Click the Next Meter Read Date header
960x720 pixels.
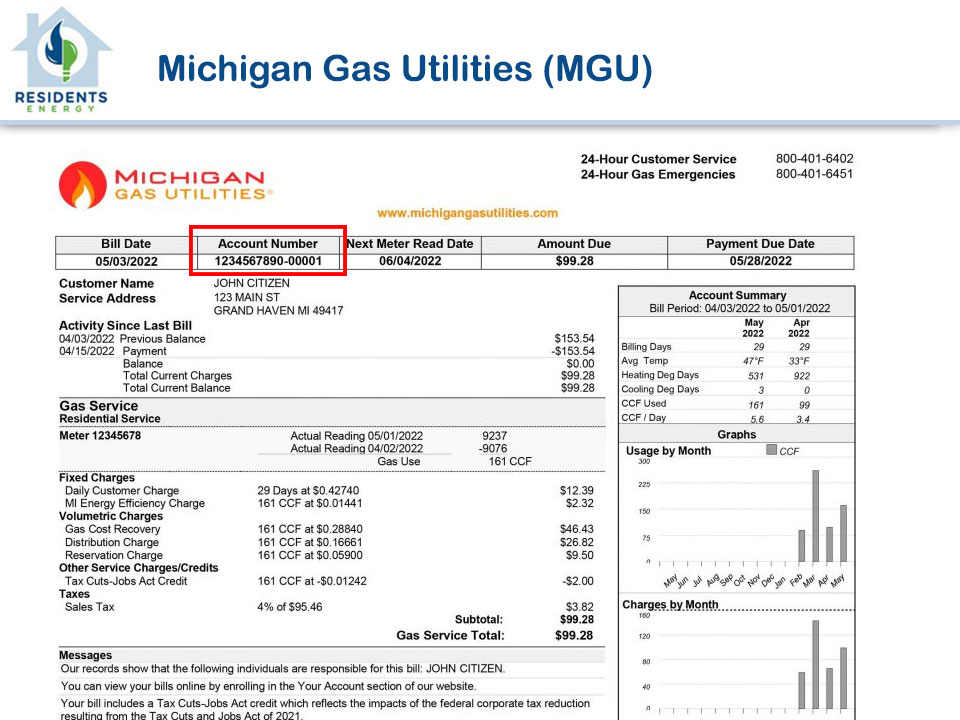[410, 244]
